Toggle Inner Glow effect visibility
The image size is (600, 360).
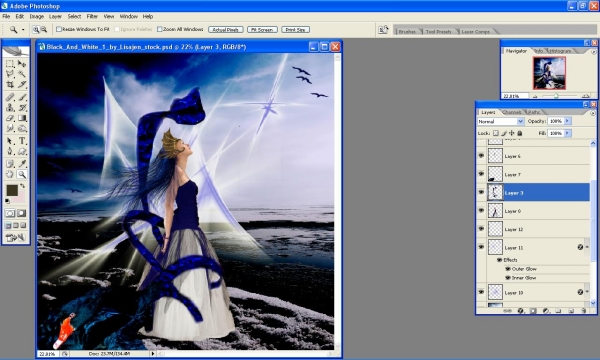coord(508,278)
